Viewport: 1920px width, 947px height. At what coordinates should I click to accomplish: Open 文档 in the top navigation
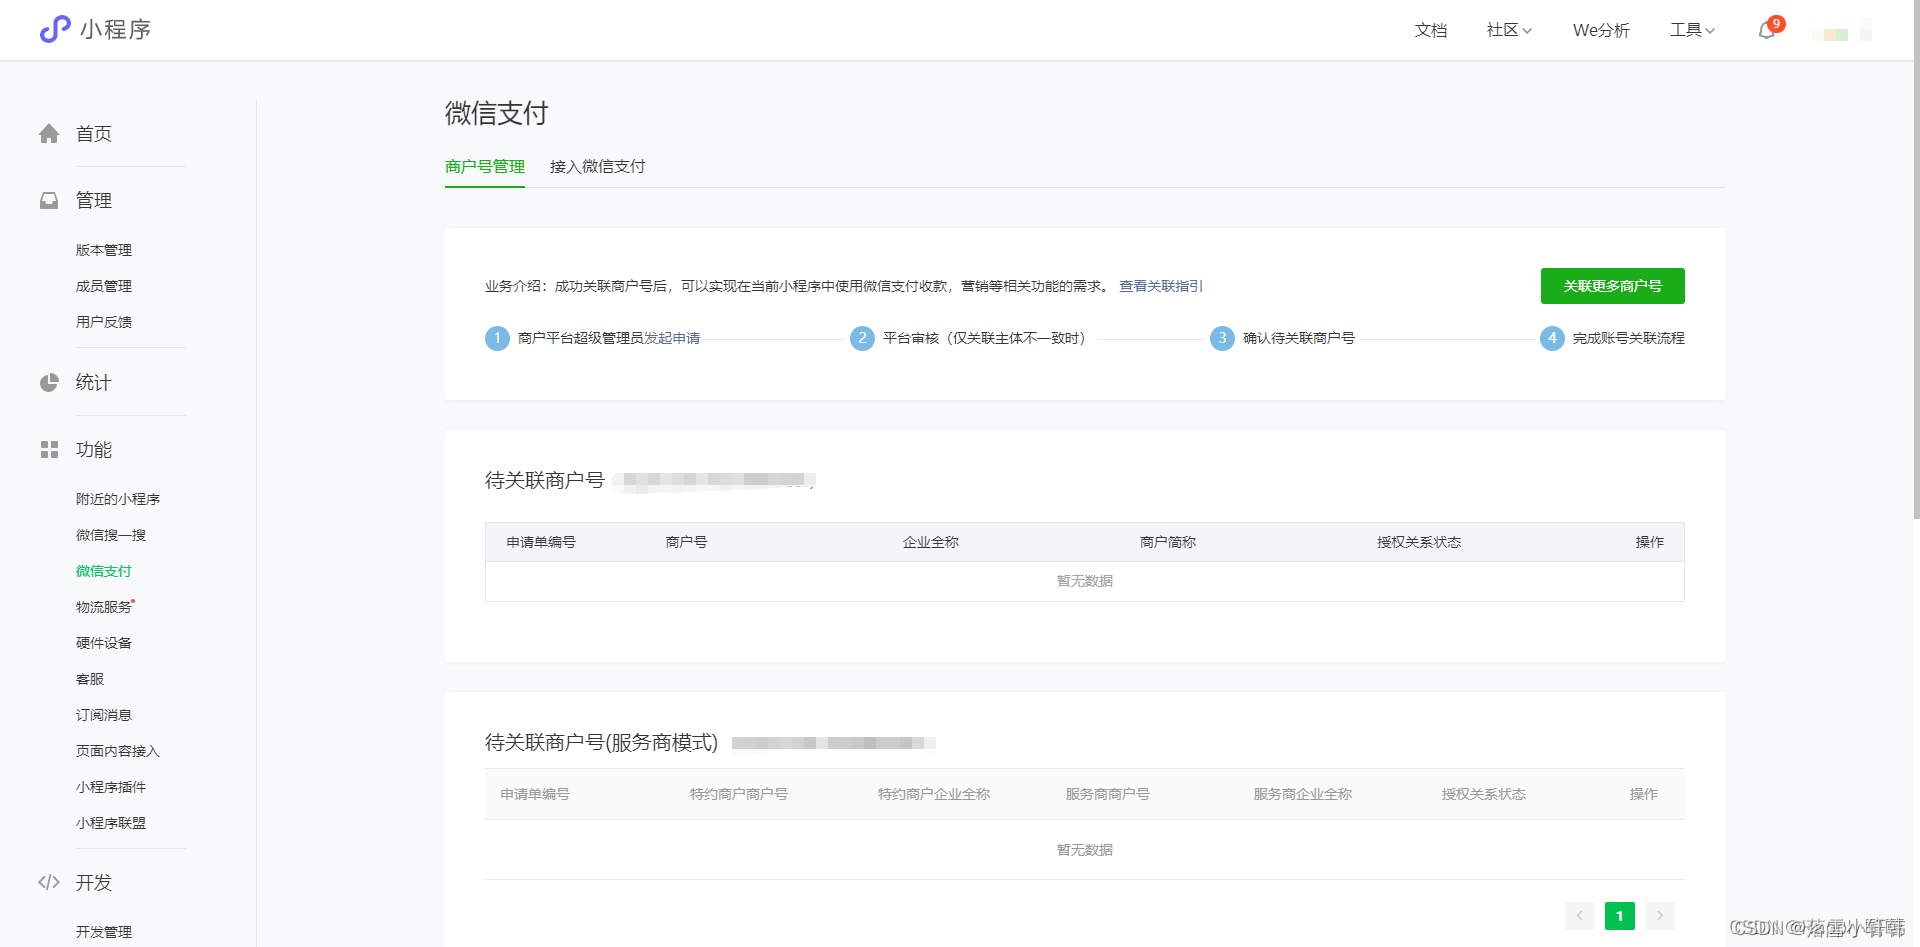point(1430,30)
